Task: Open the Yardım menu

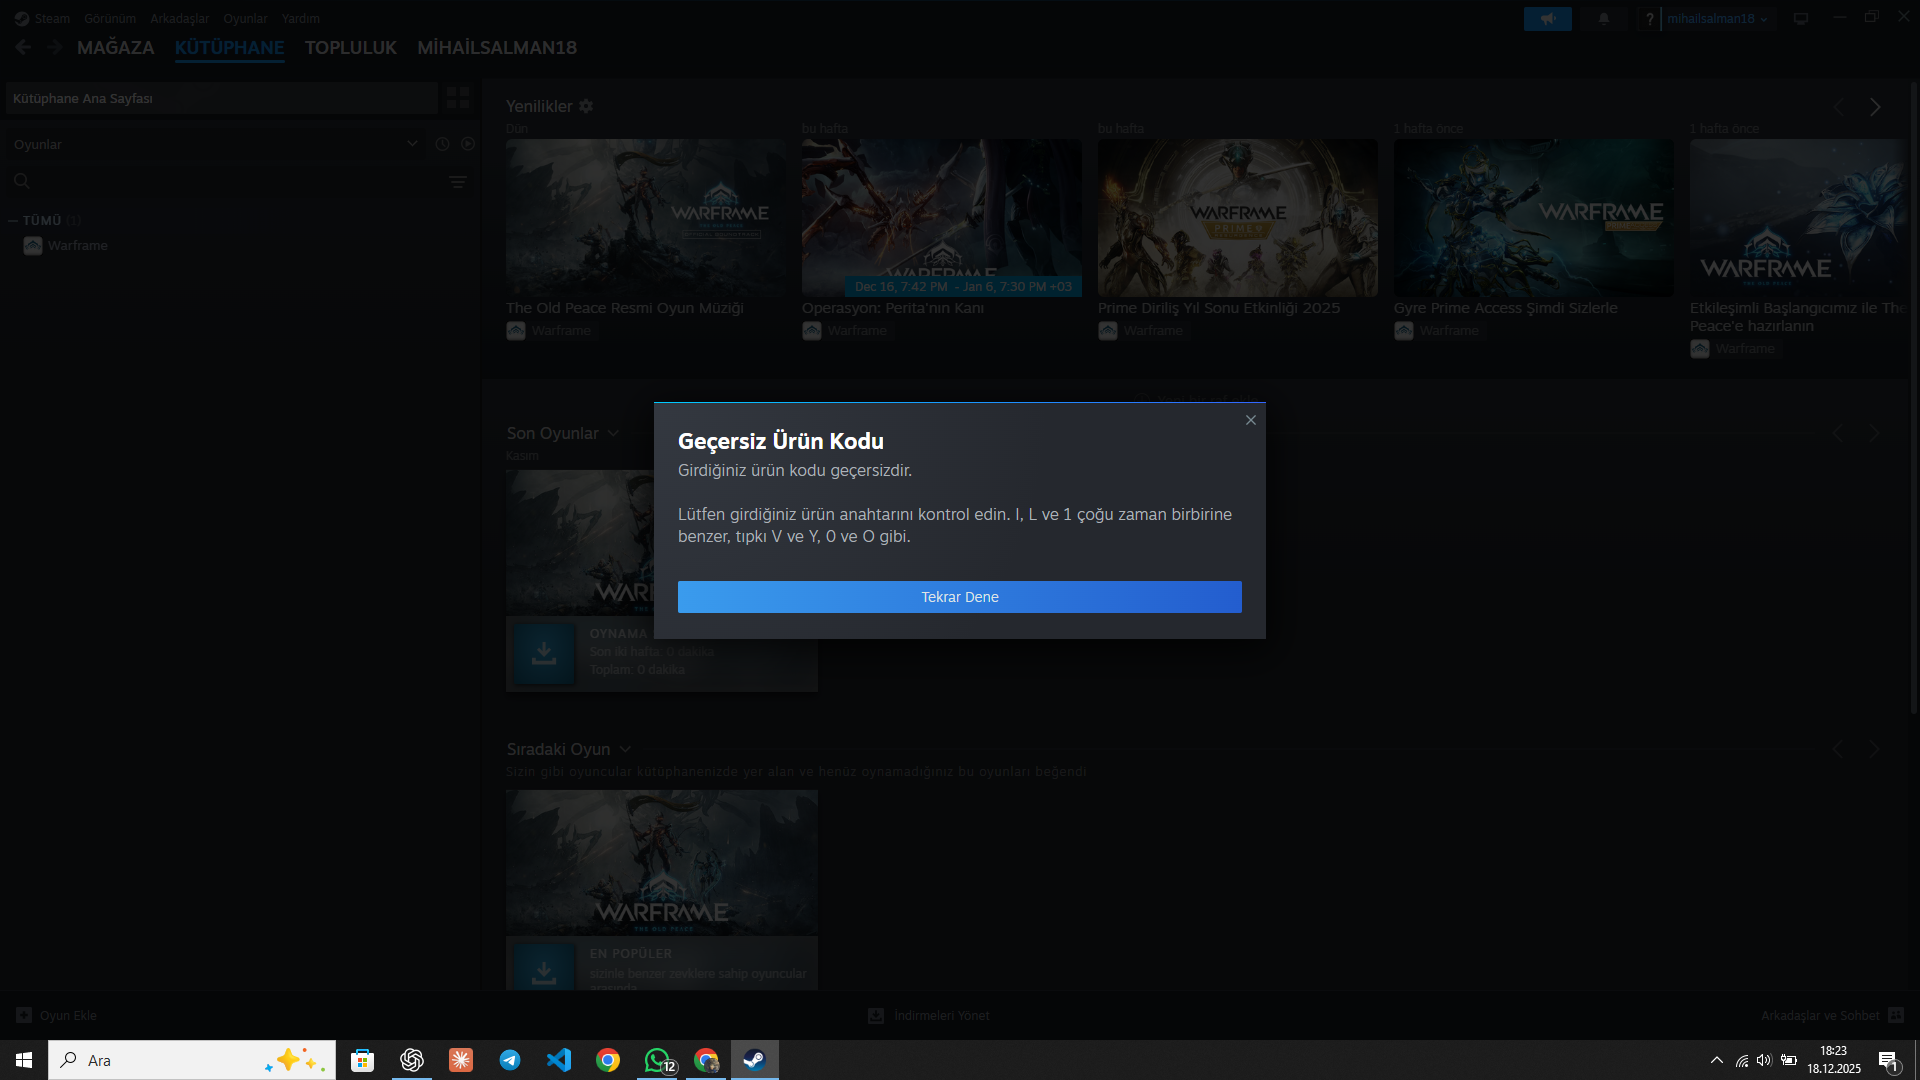Action: pyautogui.click(x=301, y=18)
